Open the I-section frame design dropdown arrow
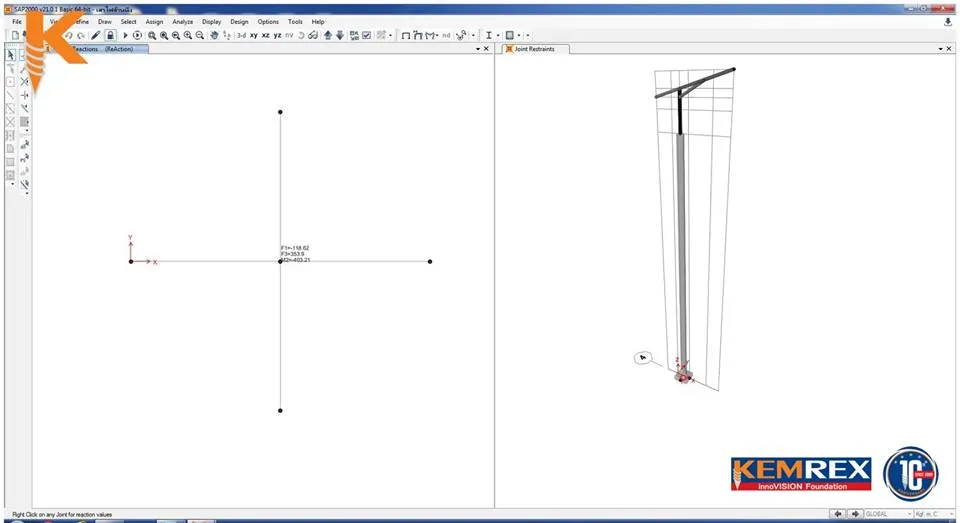The image size is (960, 523). tap(498, 36)
